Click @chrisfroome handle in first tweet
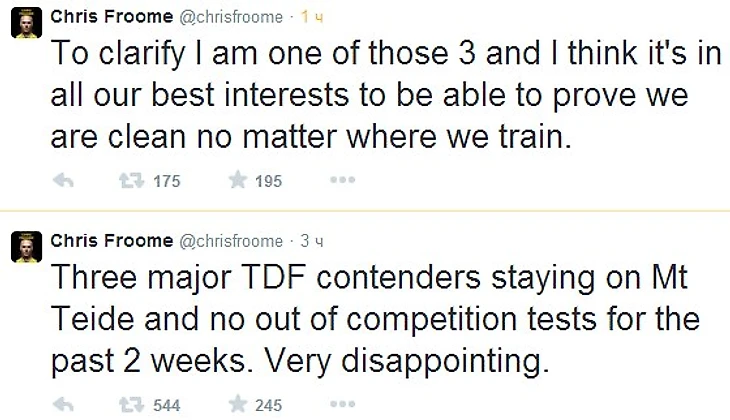 (231, 17)
